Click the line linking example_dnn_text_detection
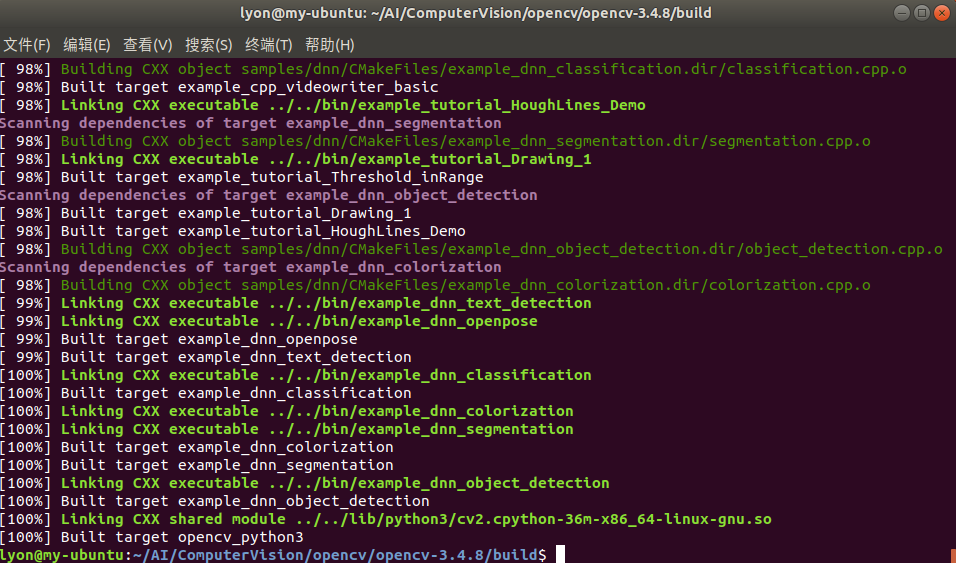Image resolution: width=956 pixels, height=563 pixels. 296,303
